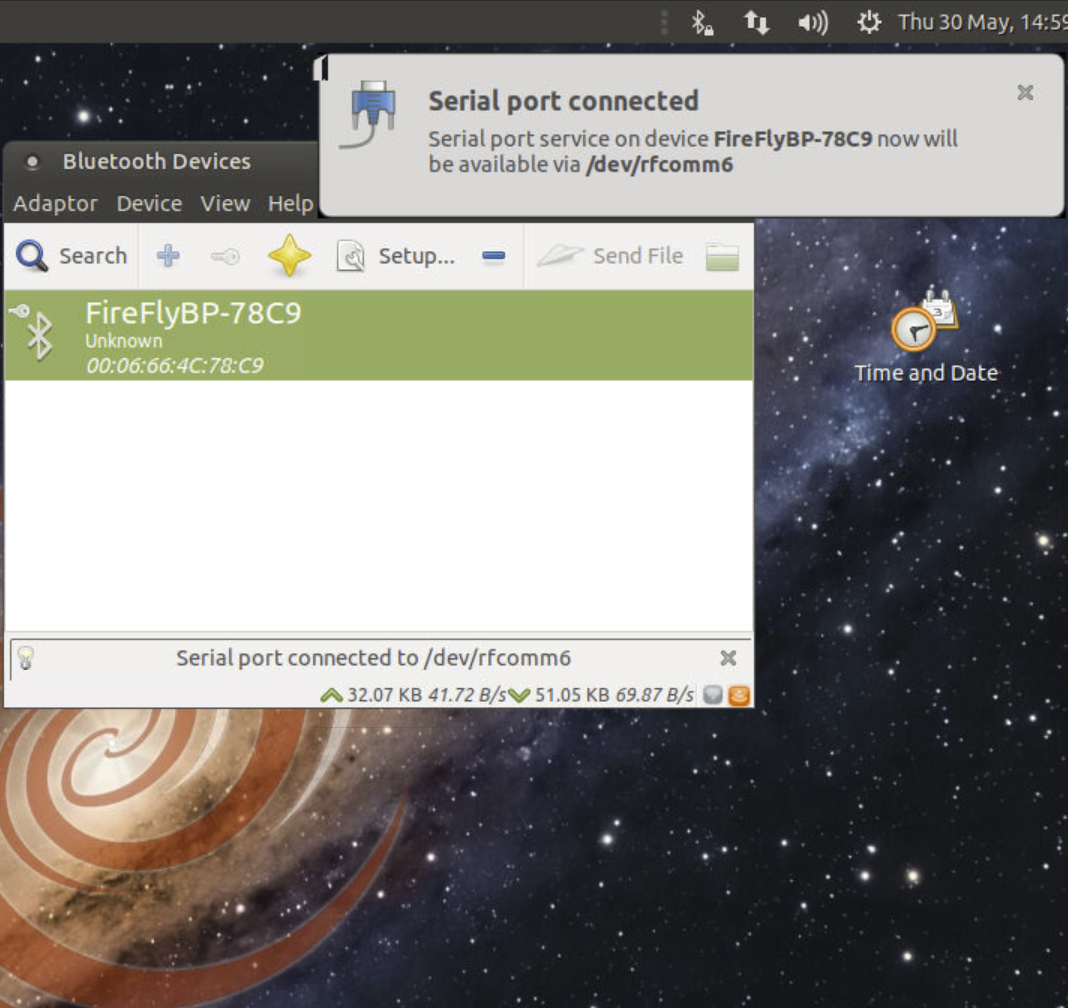
Task: Click the 'Serial port connected' notification title
Action: point(563,101)
